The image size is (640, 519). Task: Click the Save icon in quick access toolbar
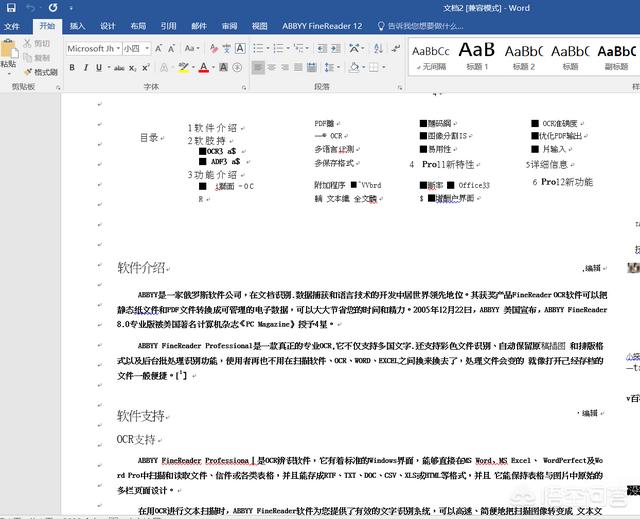click(11, 8)
